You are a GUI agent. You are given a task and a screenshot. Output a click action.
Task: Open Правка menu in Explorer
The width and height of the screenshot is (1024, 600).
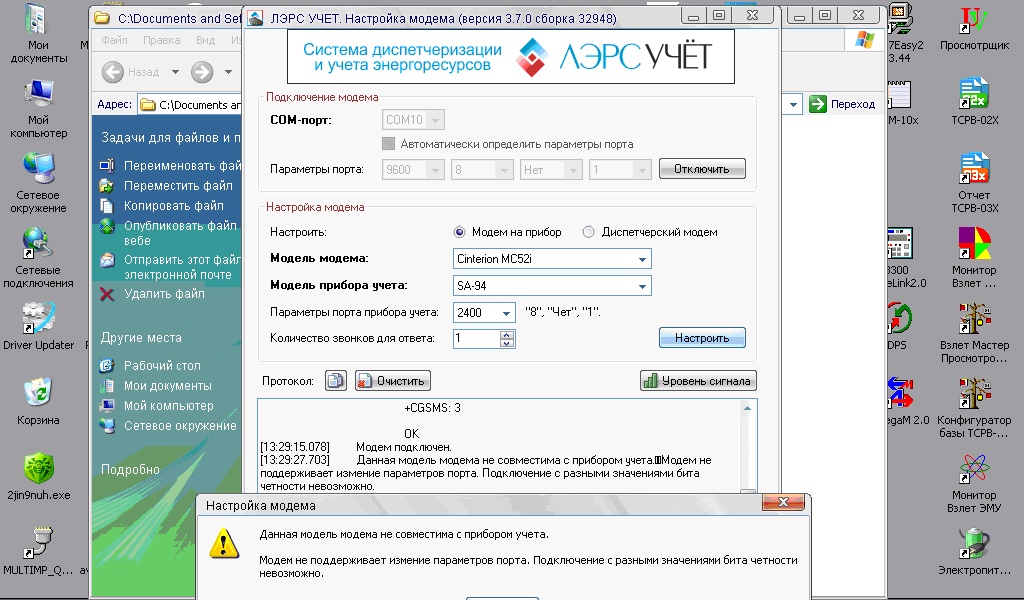click(161, 40)
